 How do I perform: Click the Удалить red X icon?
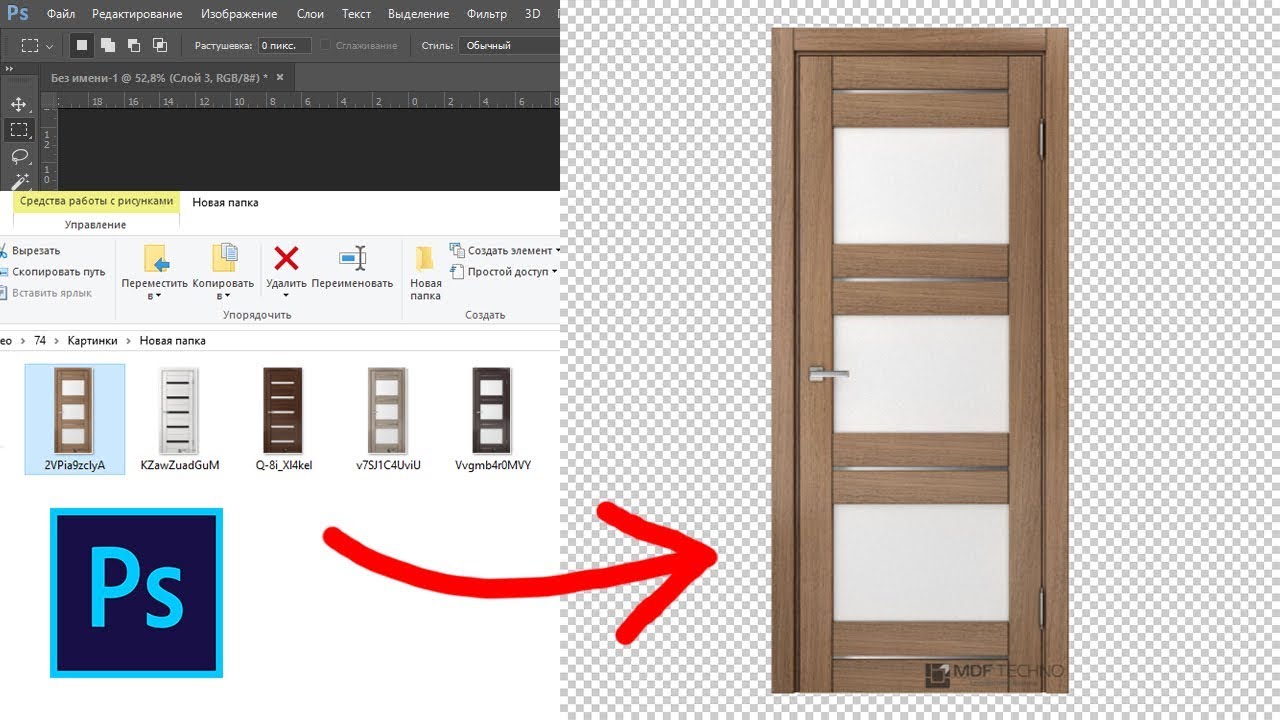(x=286, y=259)
